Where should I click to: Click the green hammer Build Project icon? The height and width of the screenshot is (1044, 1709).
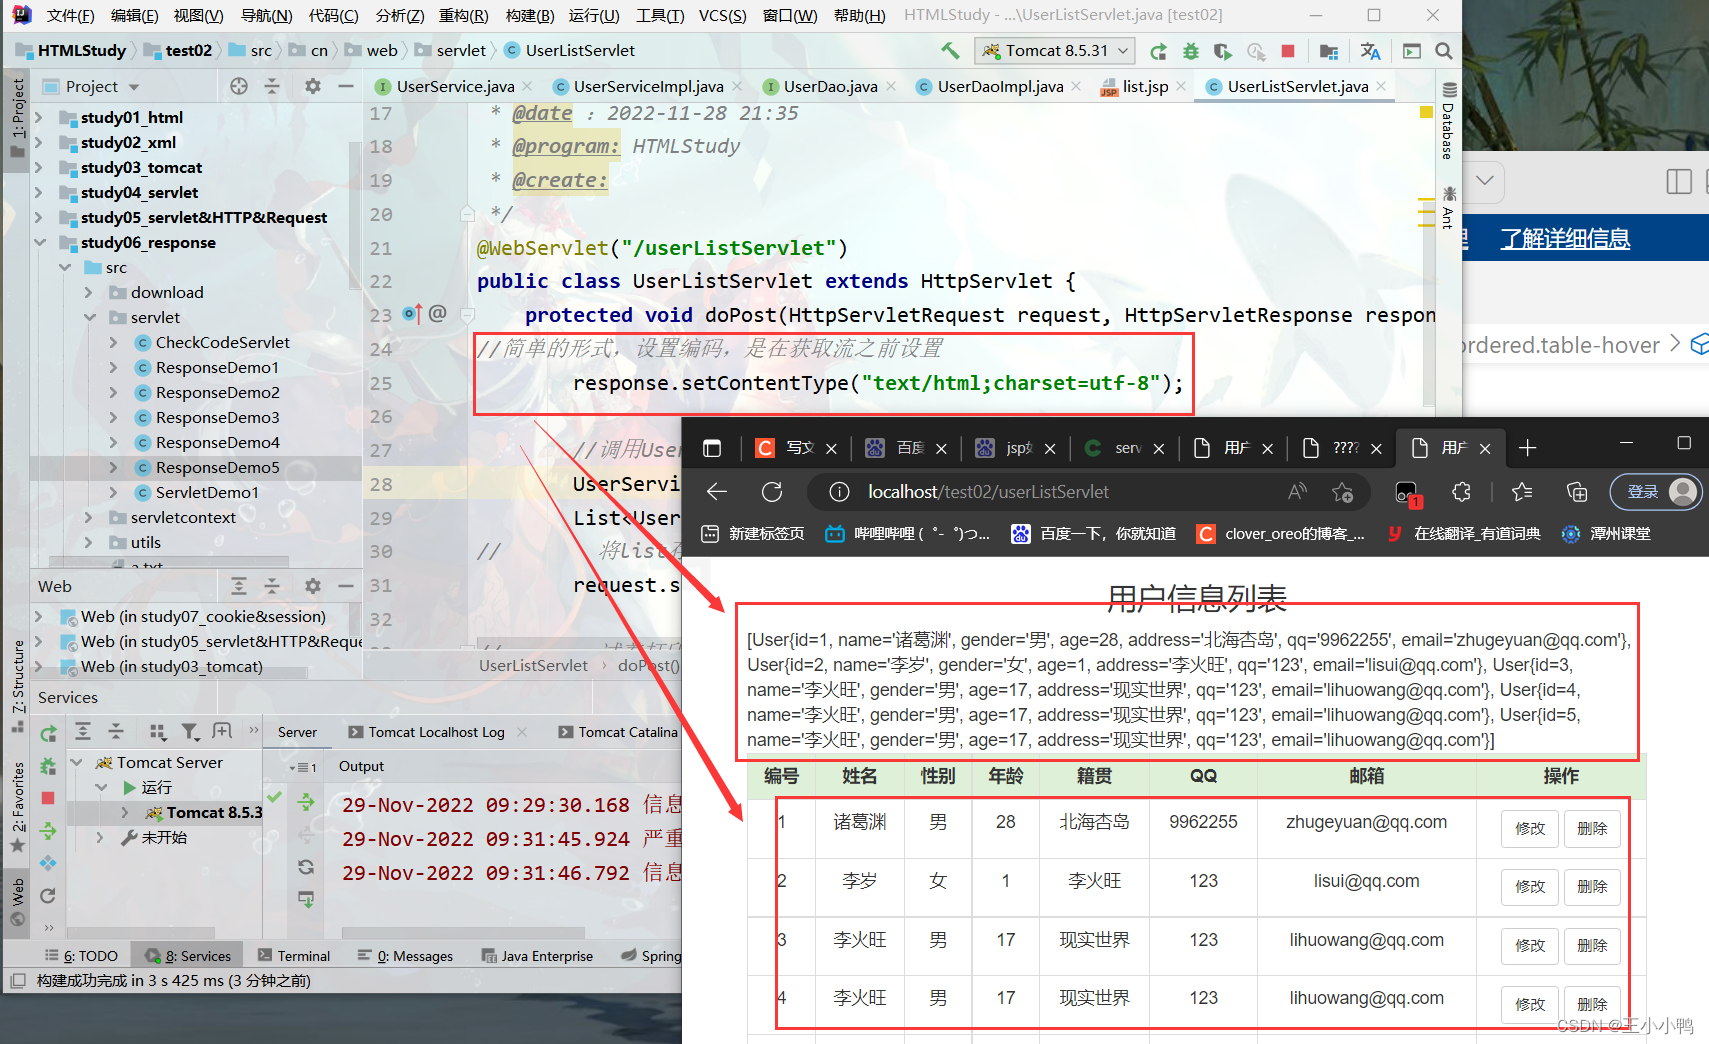[949, 51]
